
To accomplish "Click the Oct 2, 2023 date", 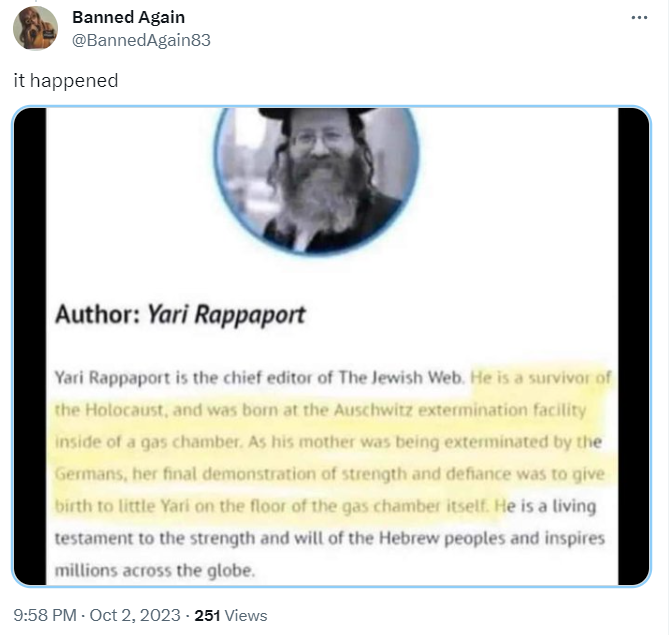I will (135, 615).
